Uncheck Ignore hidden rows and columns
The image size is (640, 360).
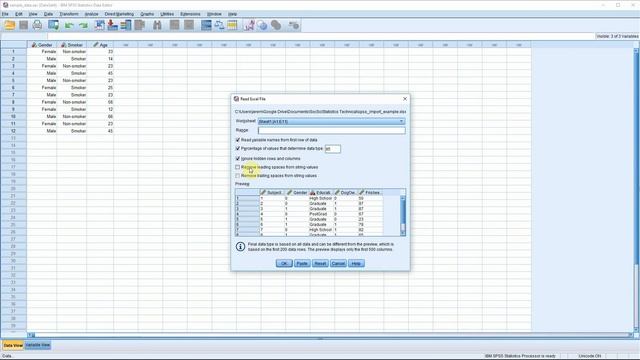coord(238,158)
